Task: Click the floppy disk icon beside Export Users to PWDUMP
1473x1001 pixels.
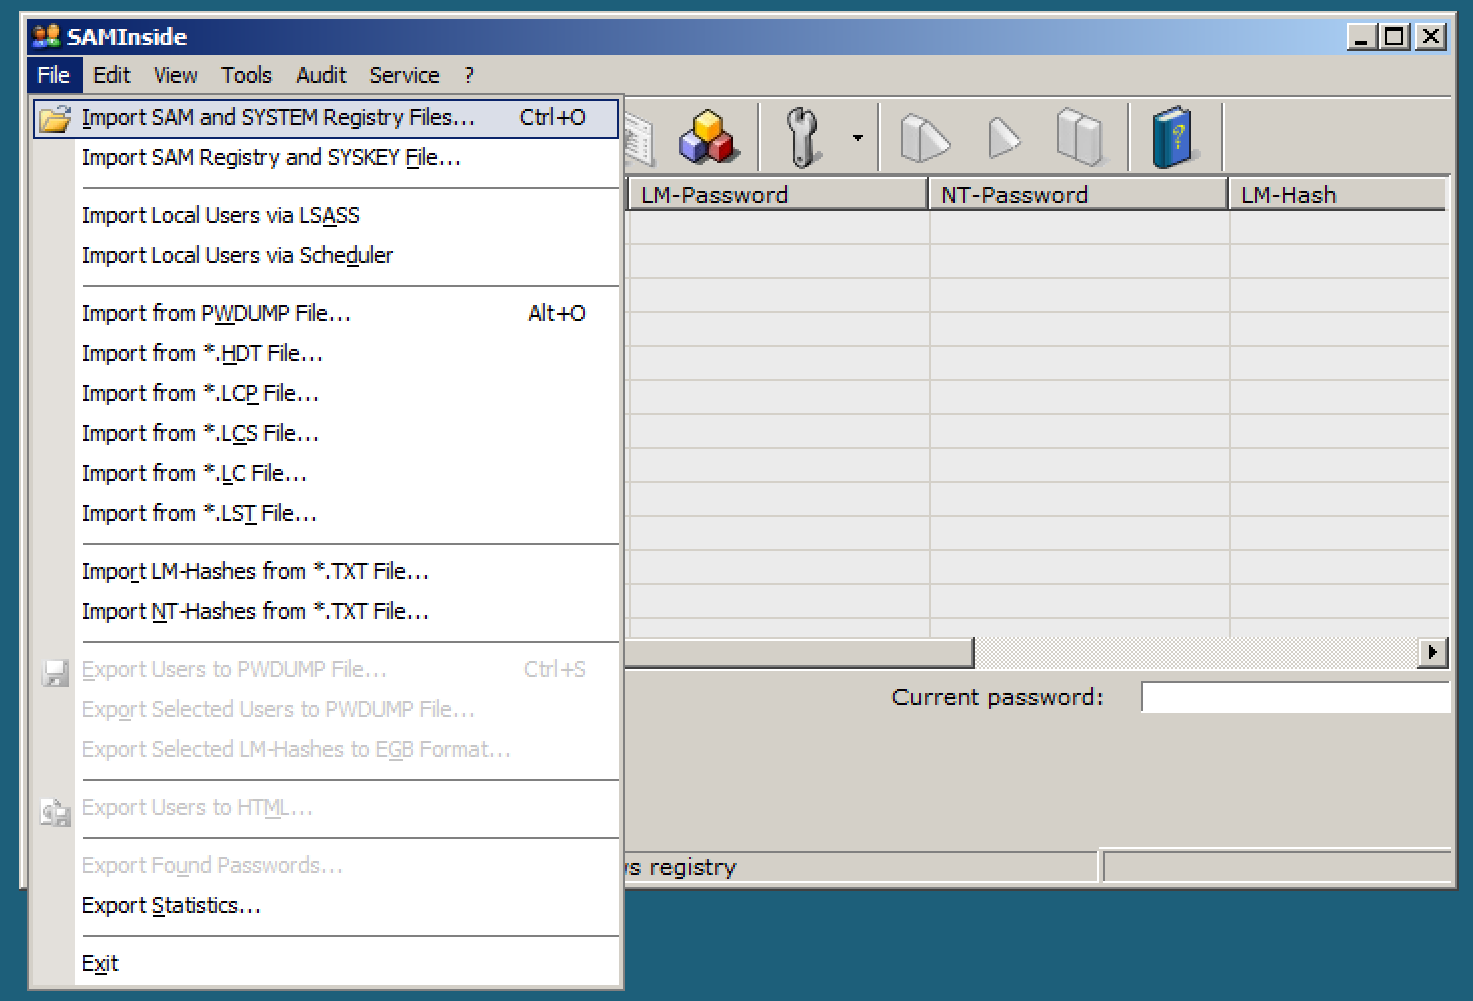Action: click(x=55, y=672)
